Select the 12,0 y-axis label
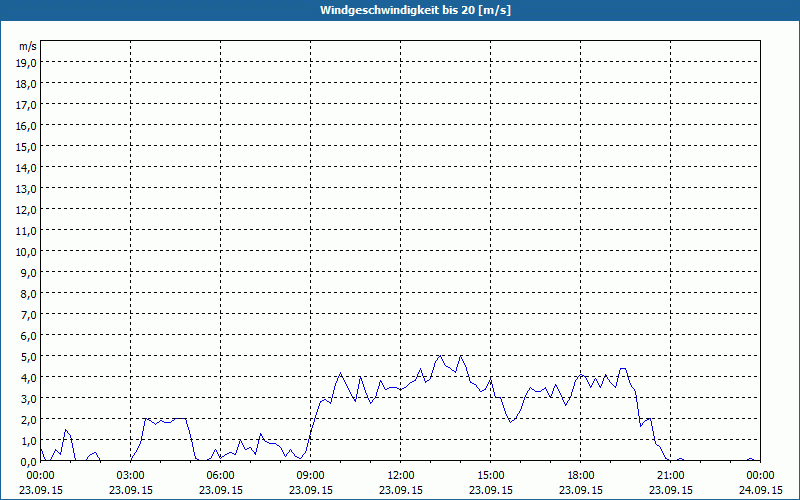Viewport: 800px width, 500px height. coord(26,210)
